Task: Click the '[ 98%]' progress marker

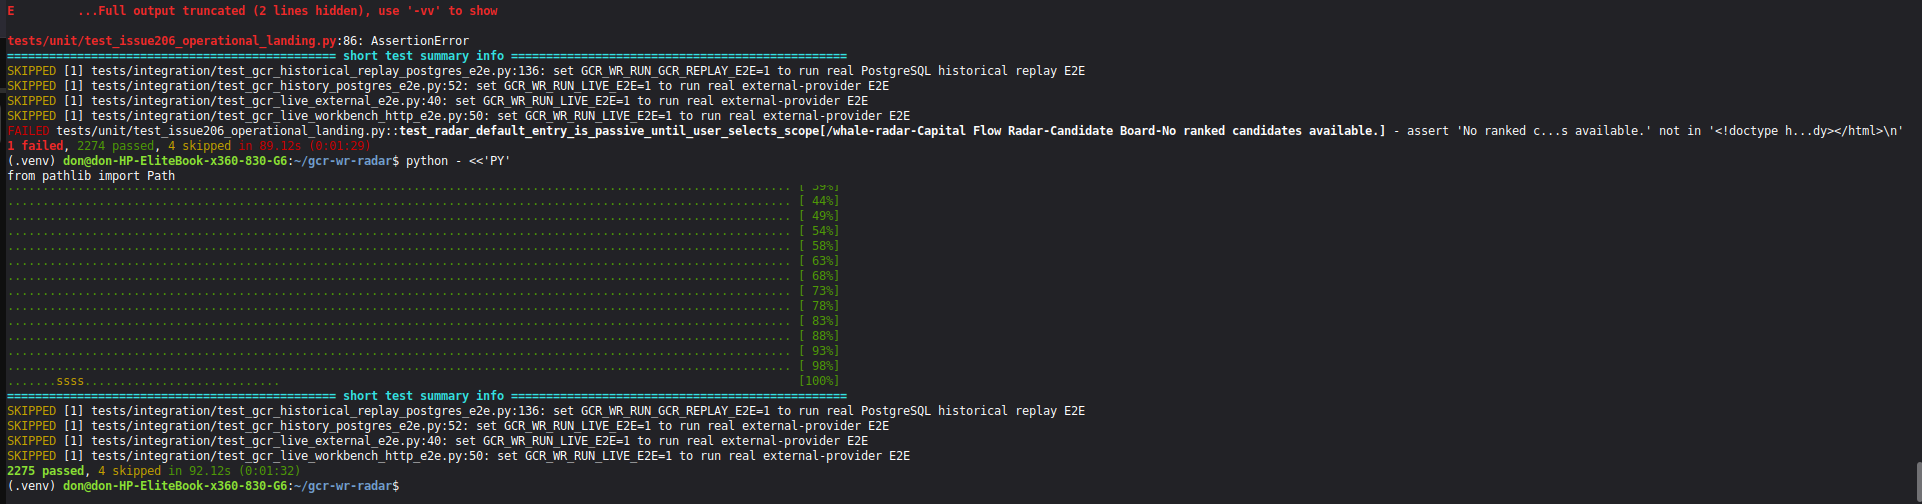Action: [819, 366]
